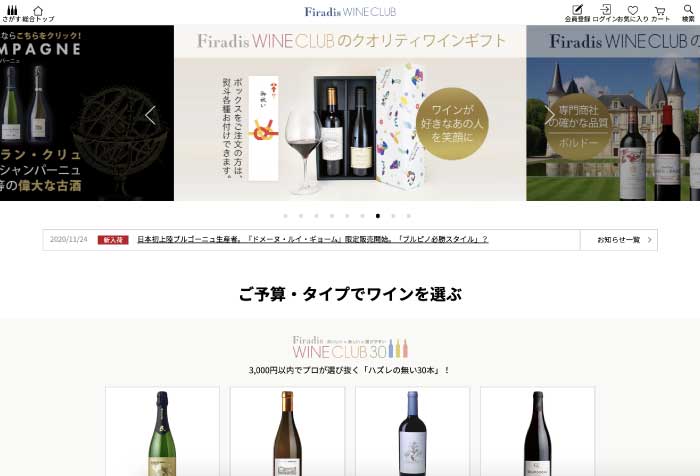
Task: Go to the home top icon
Action: pyautogui.click(x=38, y=10)
